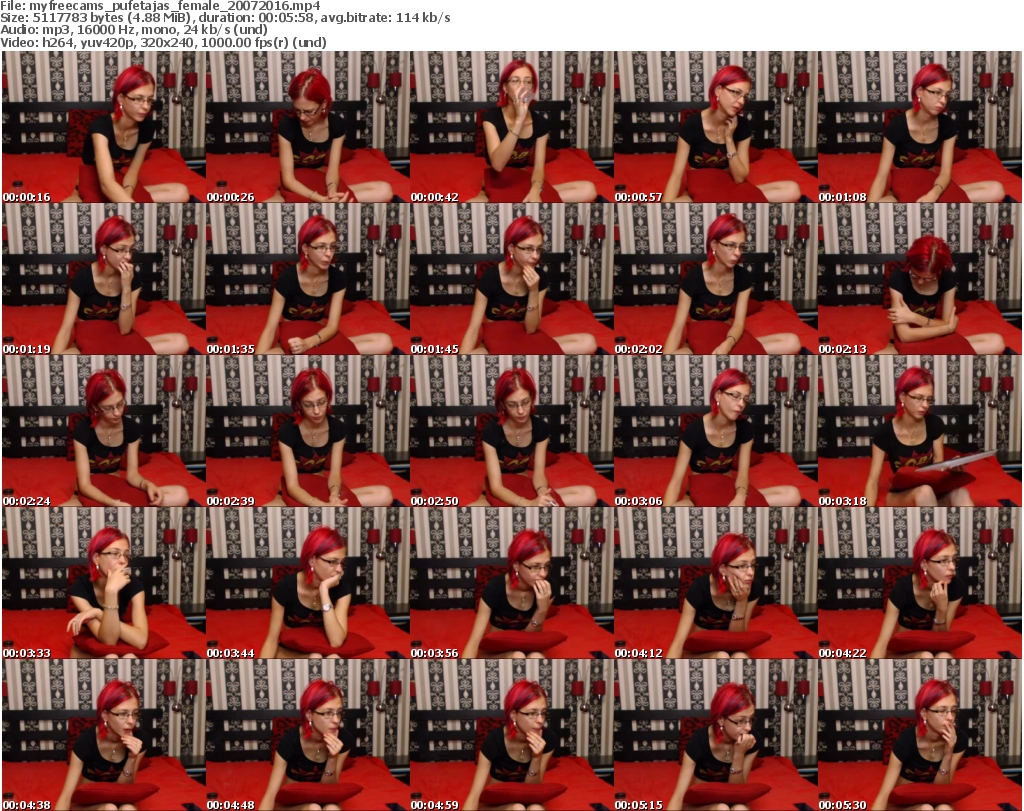Select the thumbnail at 00:05:30

pos(920,735)
